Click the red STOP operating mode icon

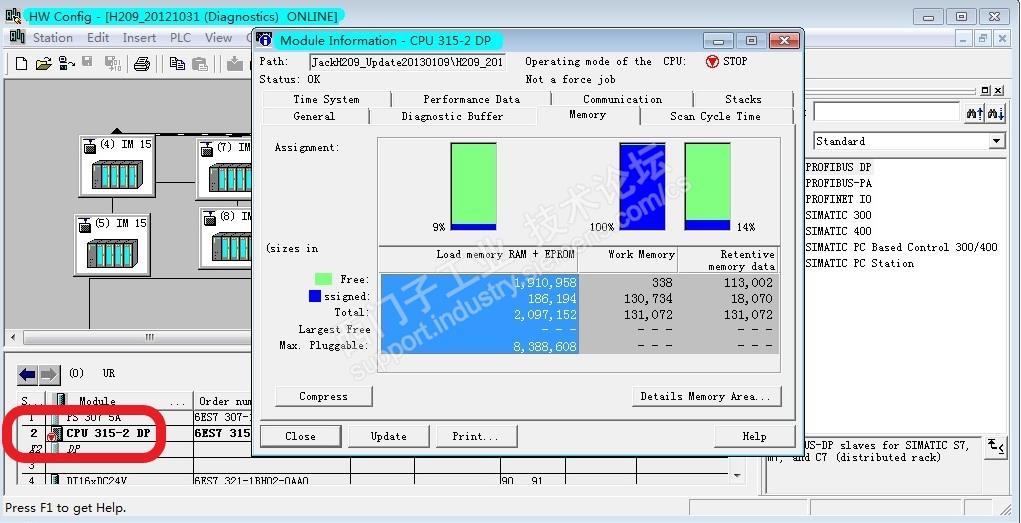tap(712, 61)
